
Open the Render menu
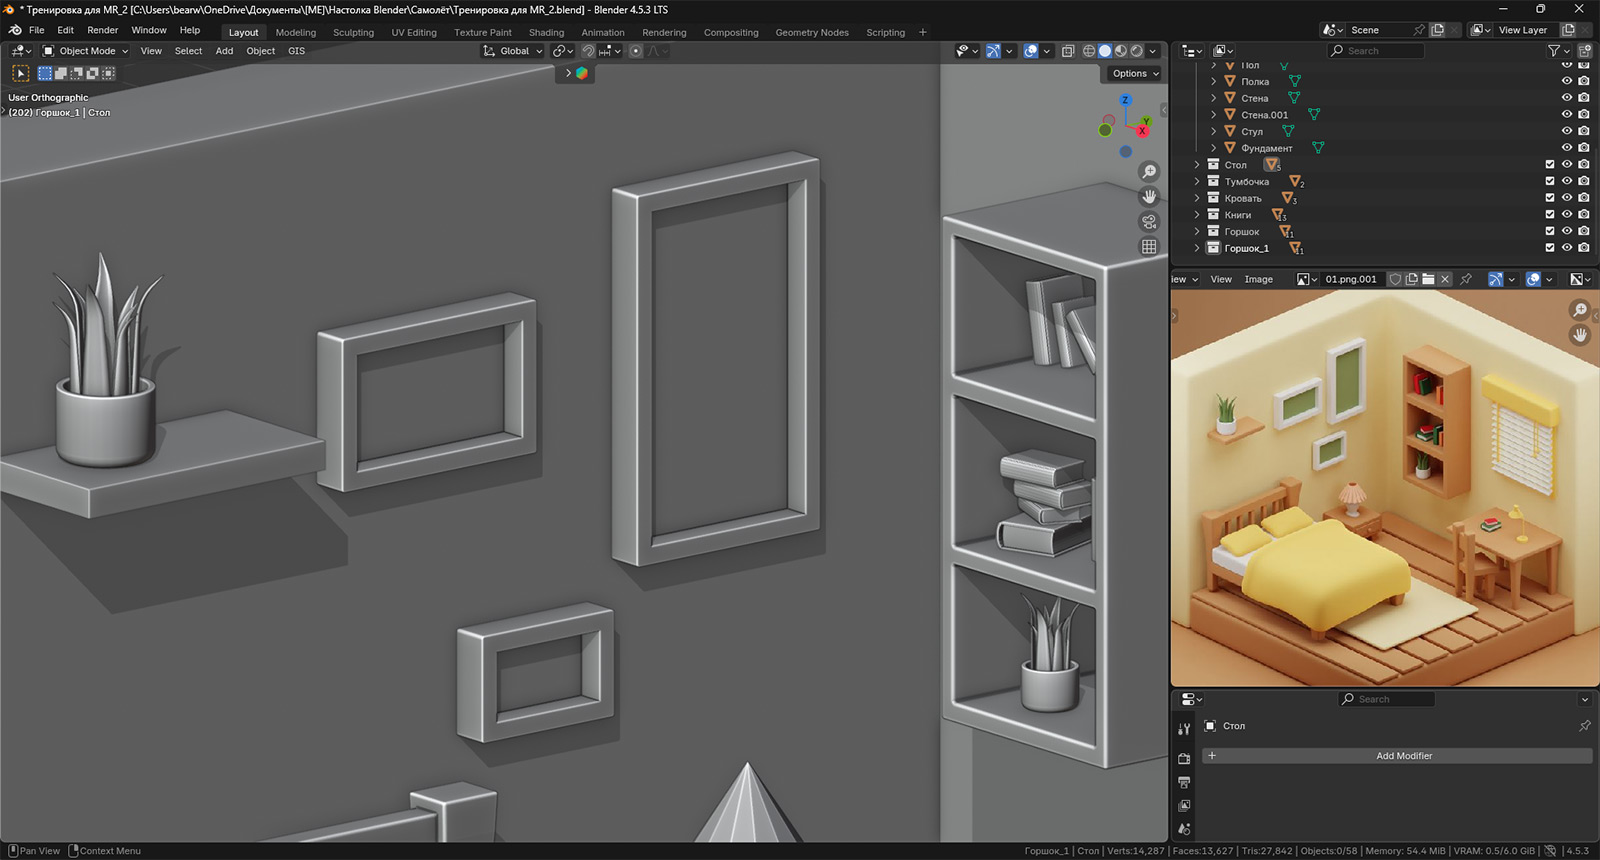coord(102,30)
